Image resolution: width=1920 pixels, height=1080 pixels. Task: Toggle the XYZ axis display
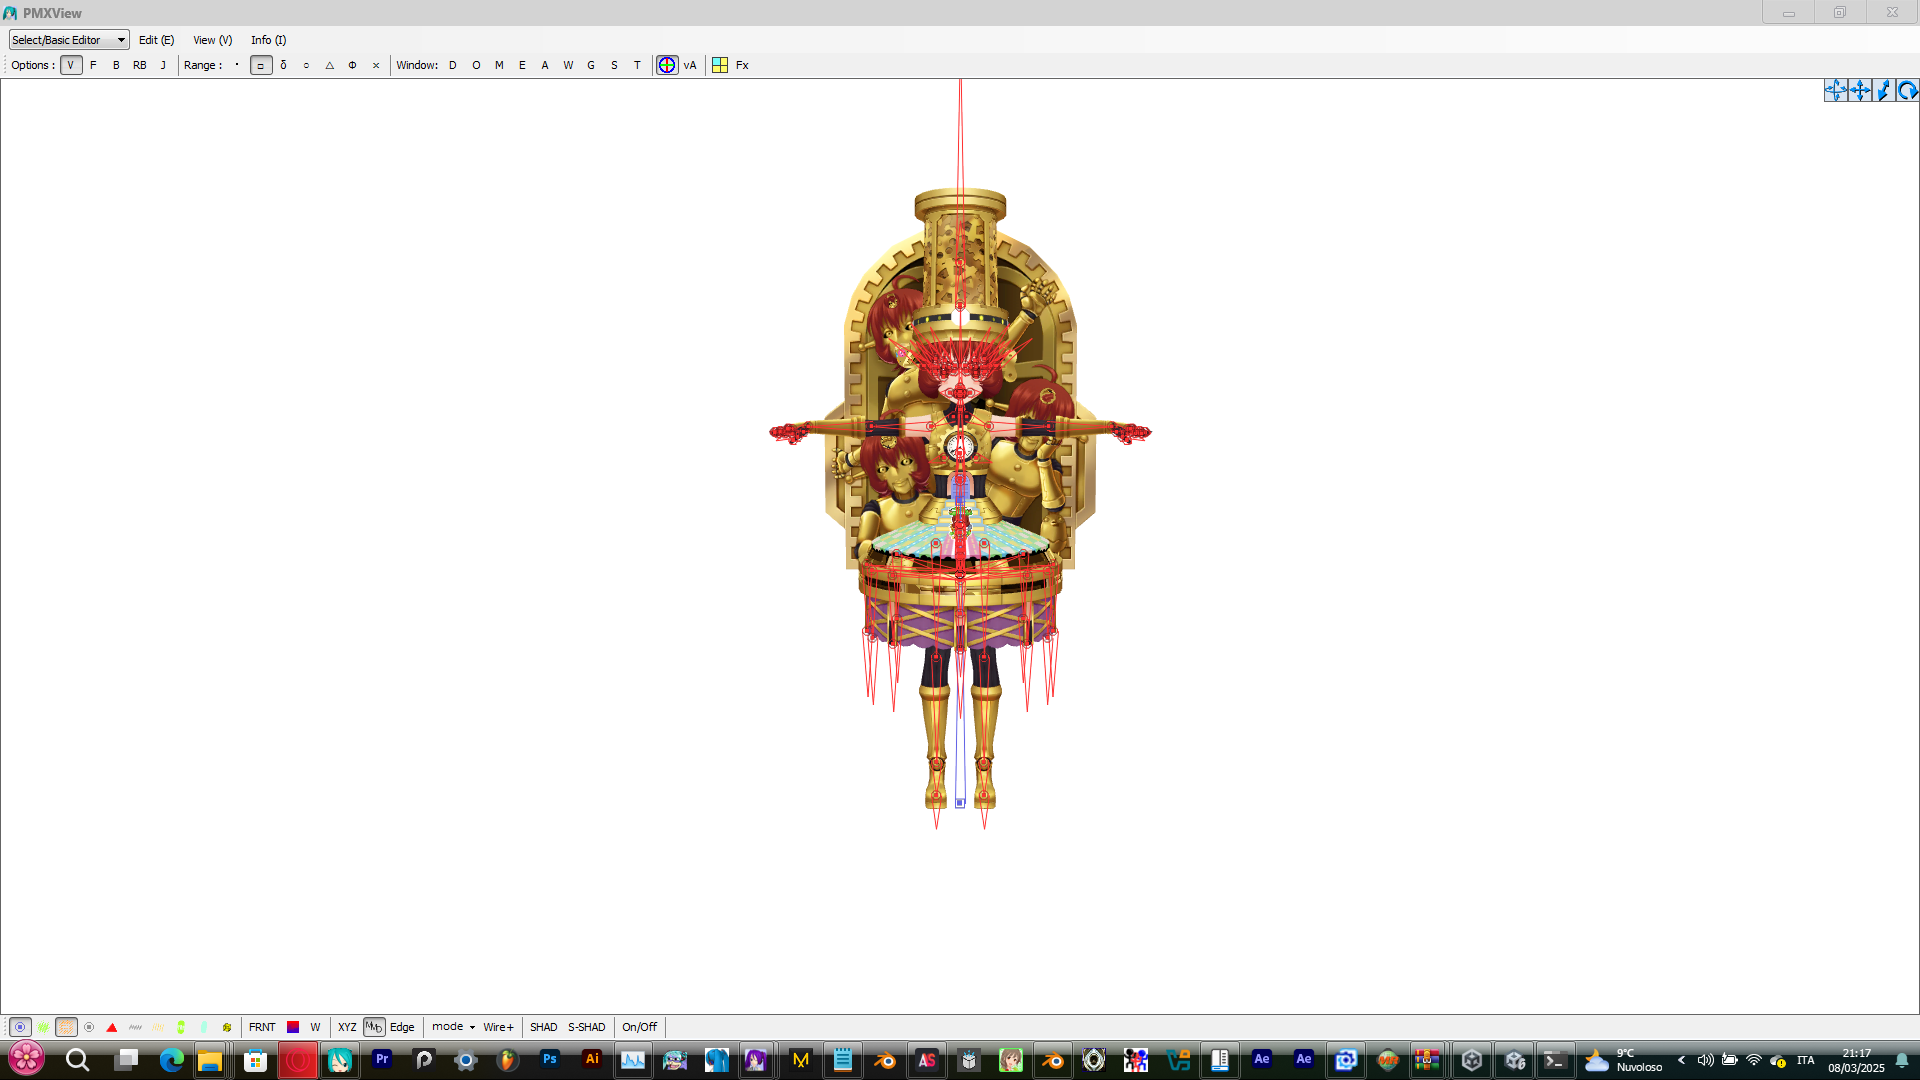pyautogui.click(x=347, y=1027)
